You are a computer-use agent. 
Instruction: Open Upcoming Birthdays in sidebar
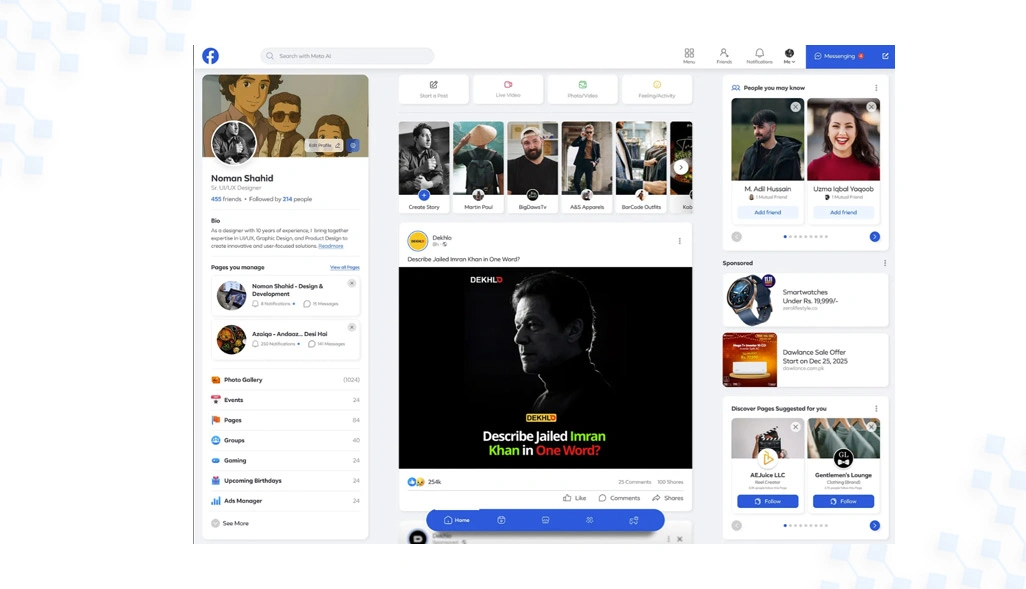coord(285,480)
